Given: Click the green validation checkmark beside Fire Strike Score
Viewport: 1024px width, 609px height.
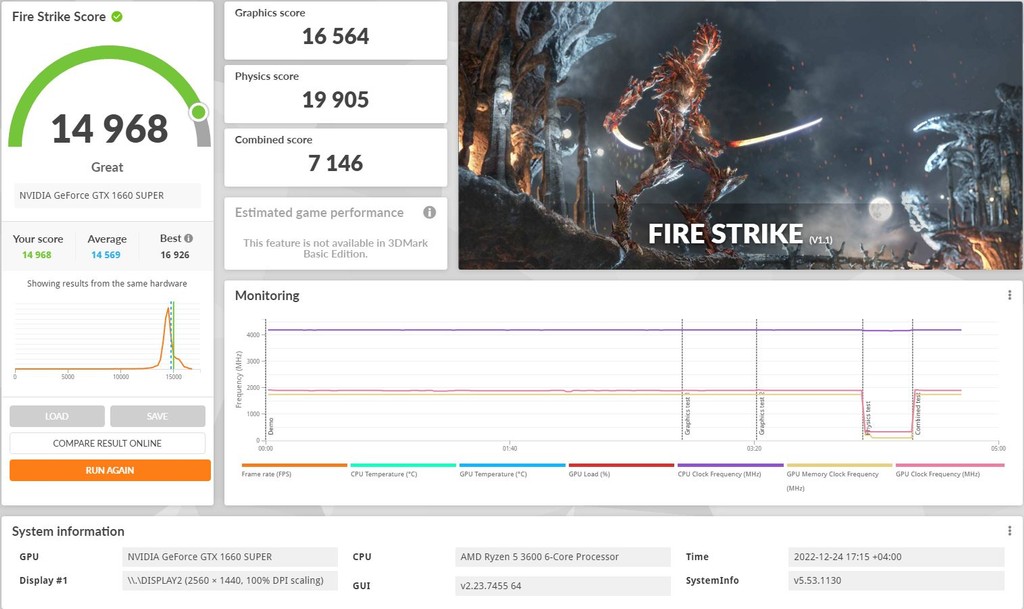Looking at the screenshot, I should 117,17.
